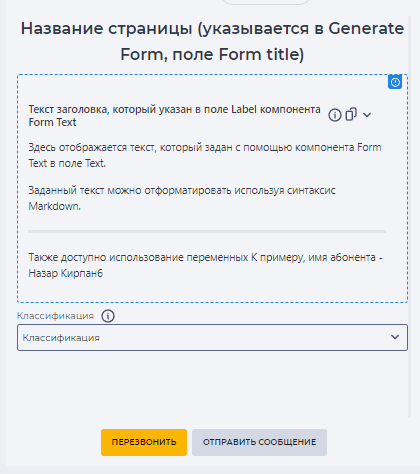This screenshot has height=474, width=420.
Task: Click the rounded pill button at top edge
Action: click(x=266, y=2)
